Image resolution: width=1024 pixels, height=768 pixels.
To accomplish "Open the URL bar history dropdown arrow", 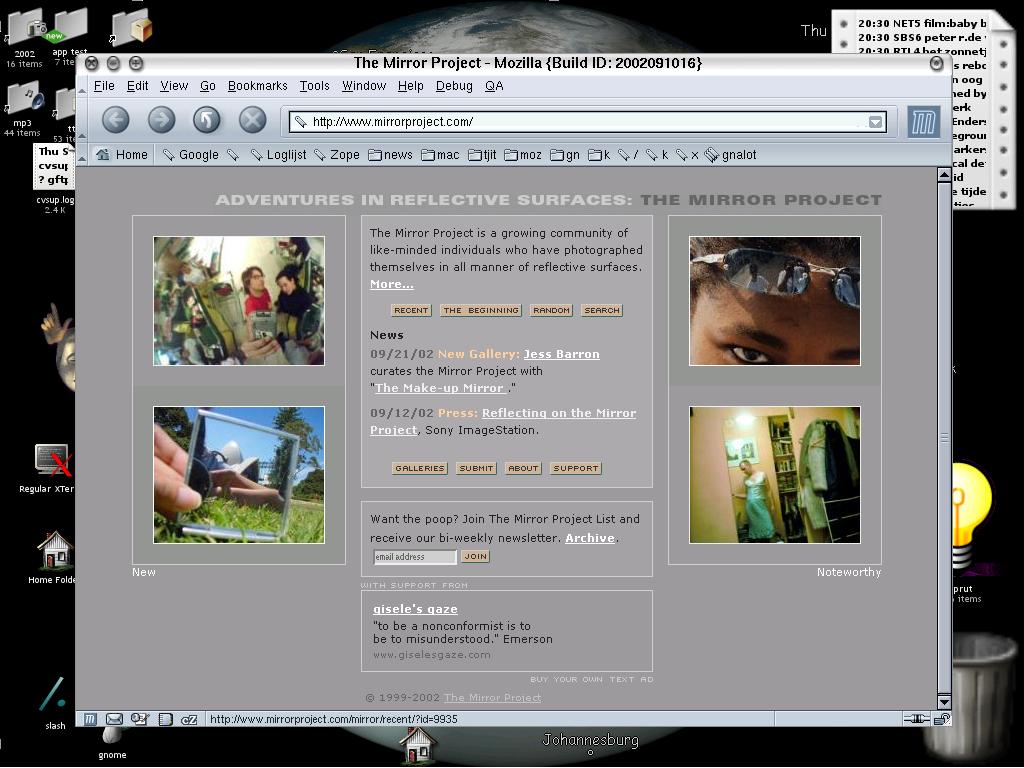I will (875, 122).
